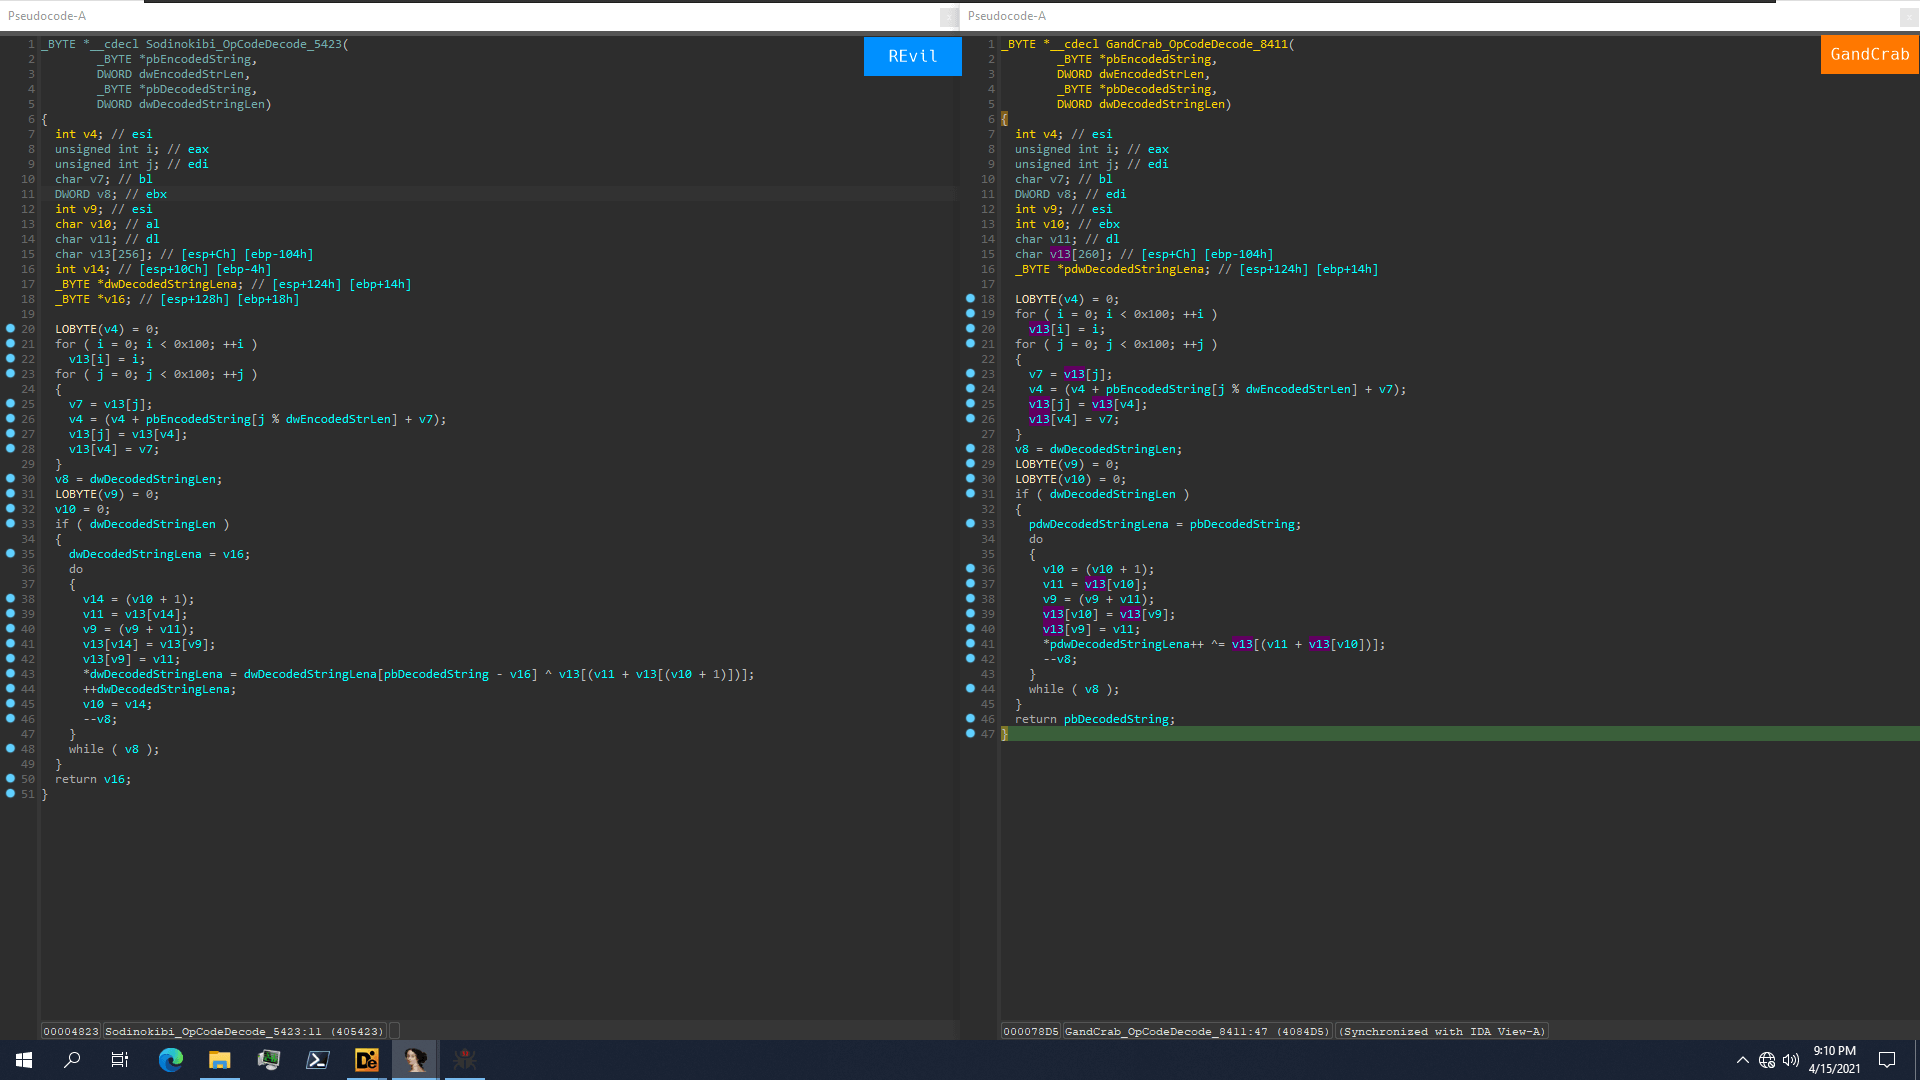The image size is (1920, 1080).
Task: Show hidden system tray icons
Action: coord(1743,1060)
